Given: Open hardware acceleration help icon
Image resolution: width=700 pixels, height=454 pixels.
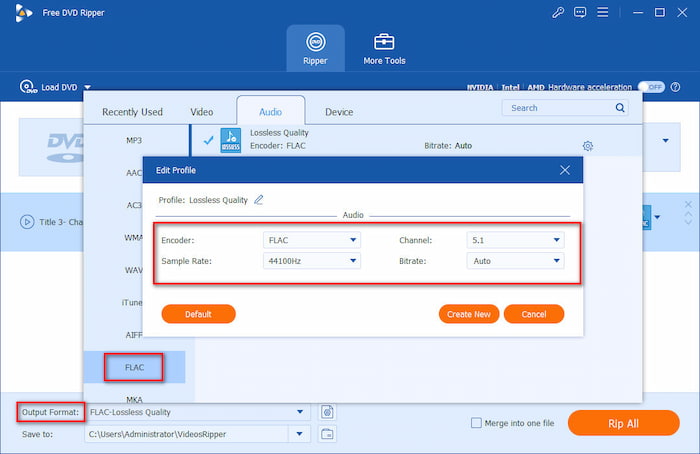Looking at the screenshot, I should pyautogui.click(x=675, y=87).
